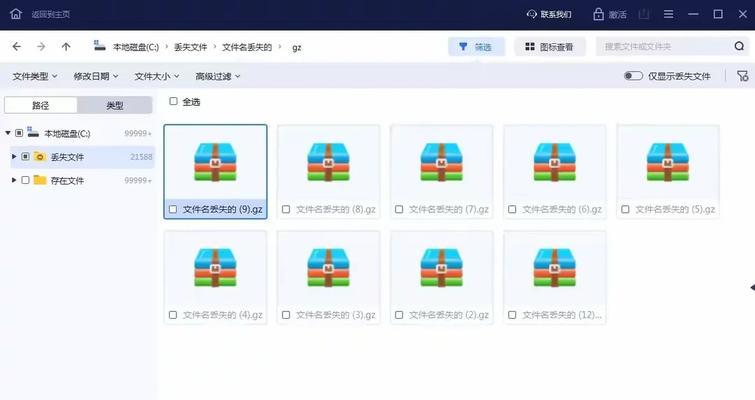Navigate up one folder level
The image size is (755, 400).
tap(66, 47)
